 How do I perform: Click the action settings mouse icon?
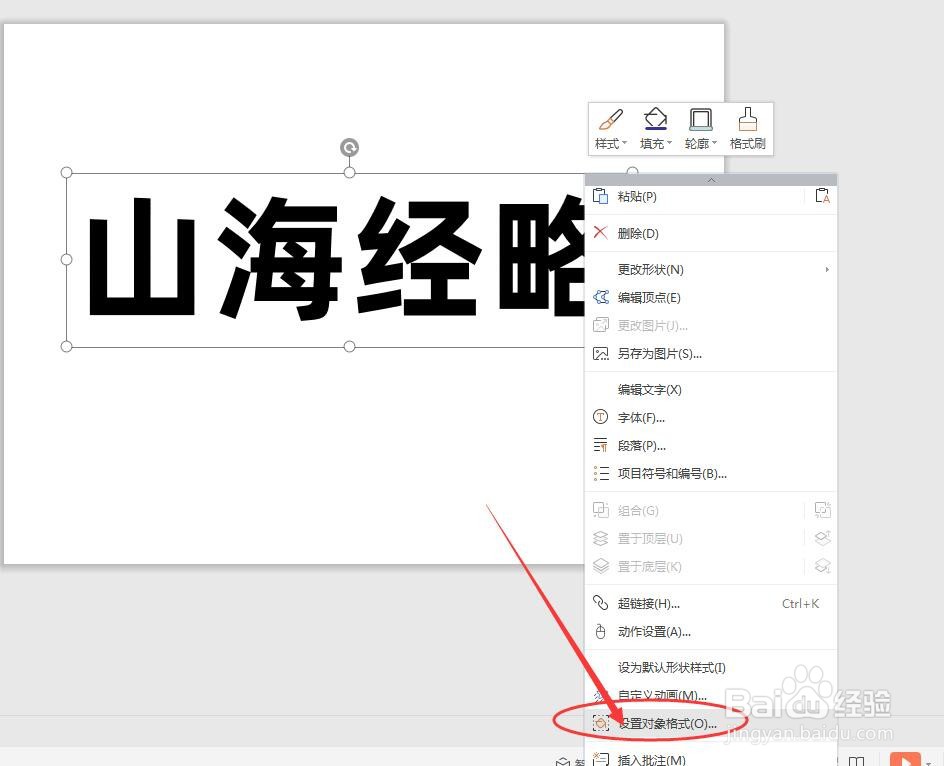pyautogui.click(x=600, y=631)
